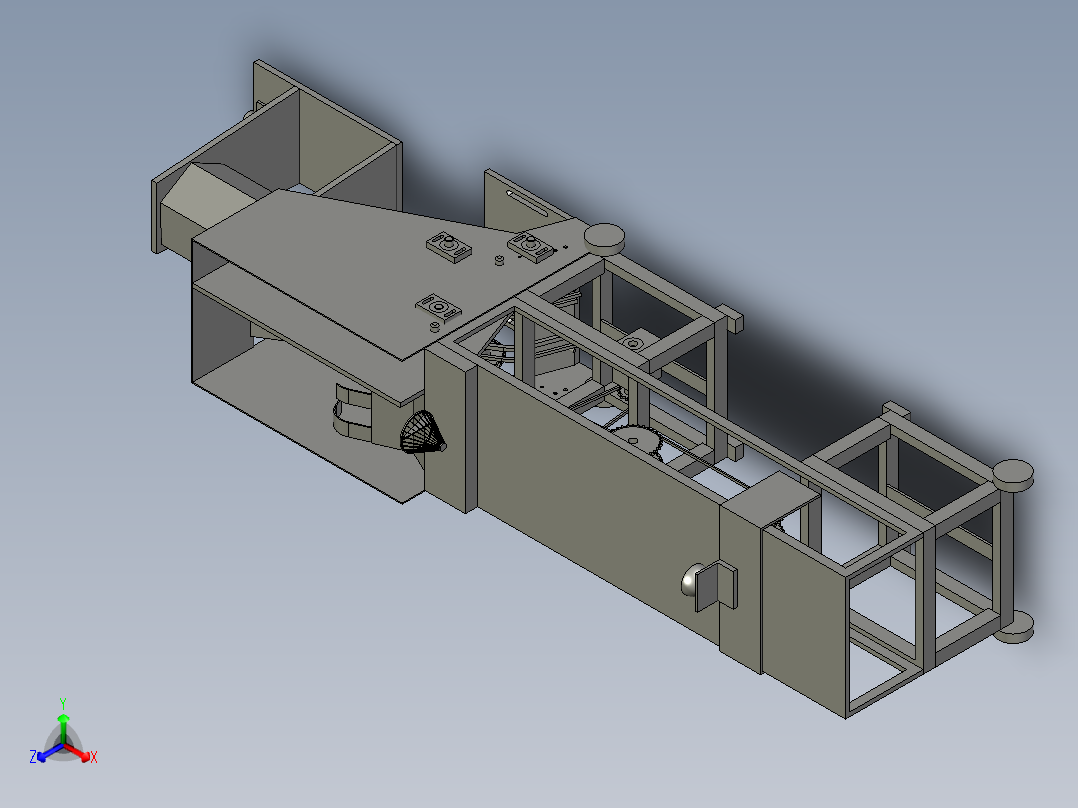Select the bracket plate next to the spherical knob

(x=716, y=585)
